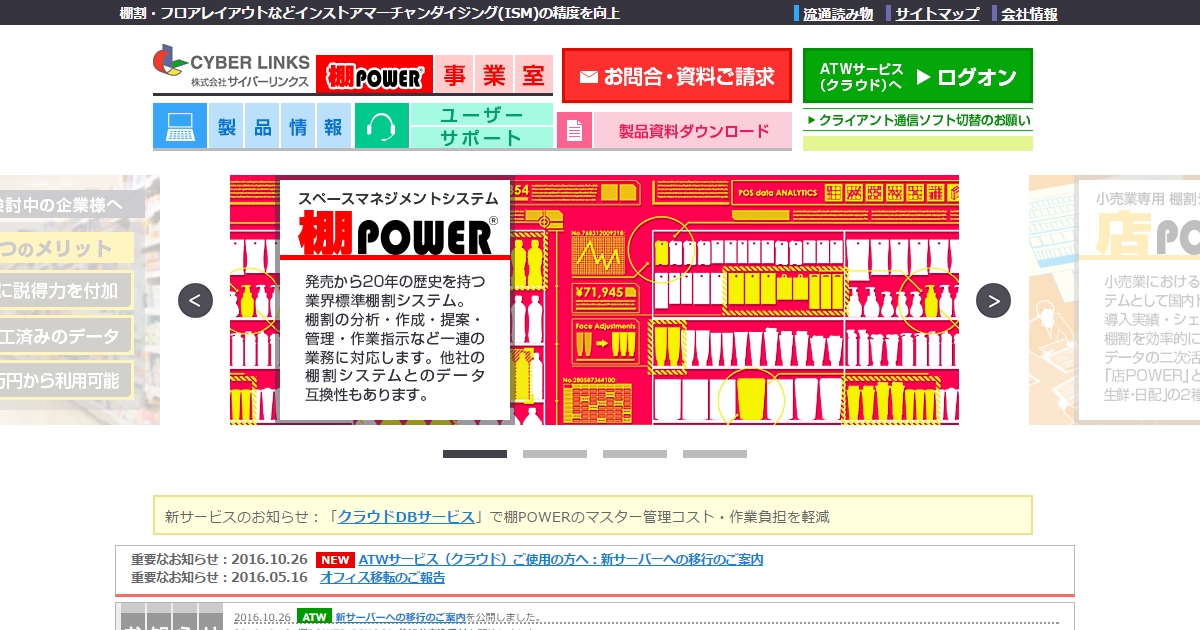Click the red NEW badge
This screenshot has width=1200, height=630.
tap(335, 560)
